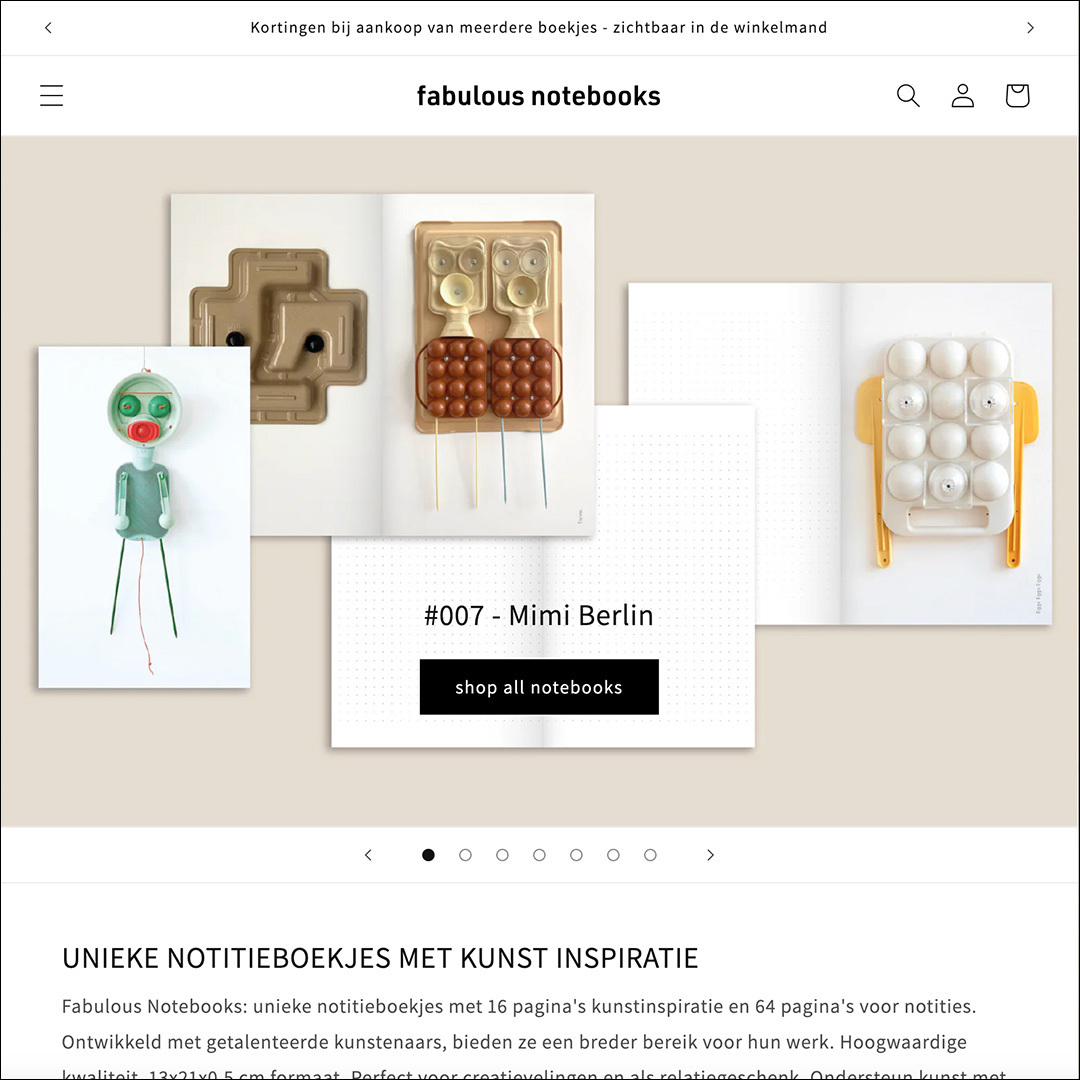1080x1080 pixels.
Task: Jump to the sixth slide dot
Action: coord(613,855)
